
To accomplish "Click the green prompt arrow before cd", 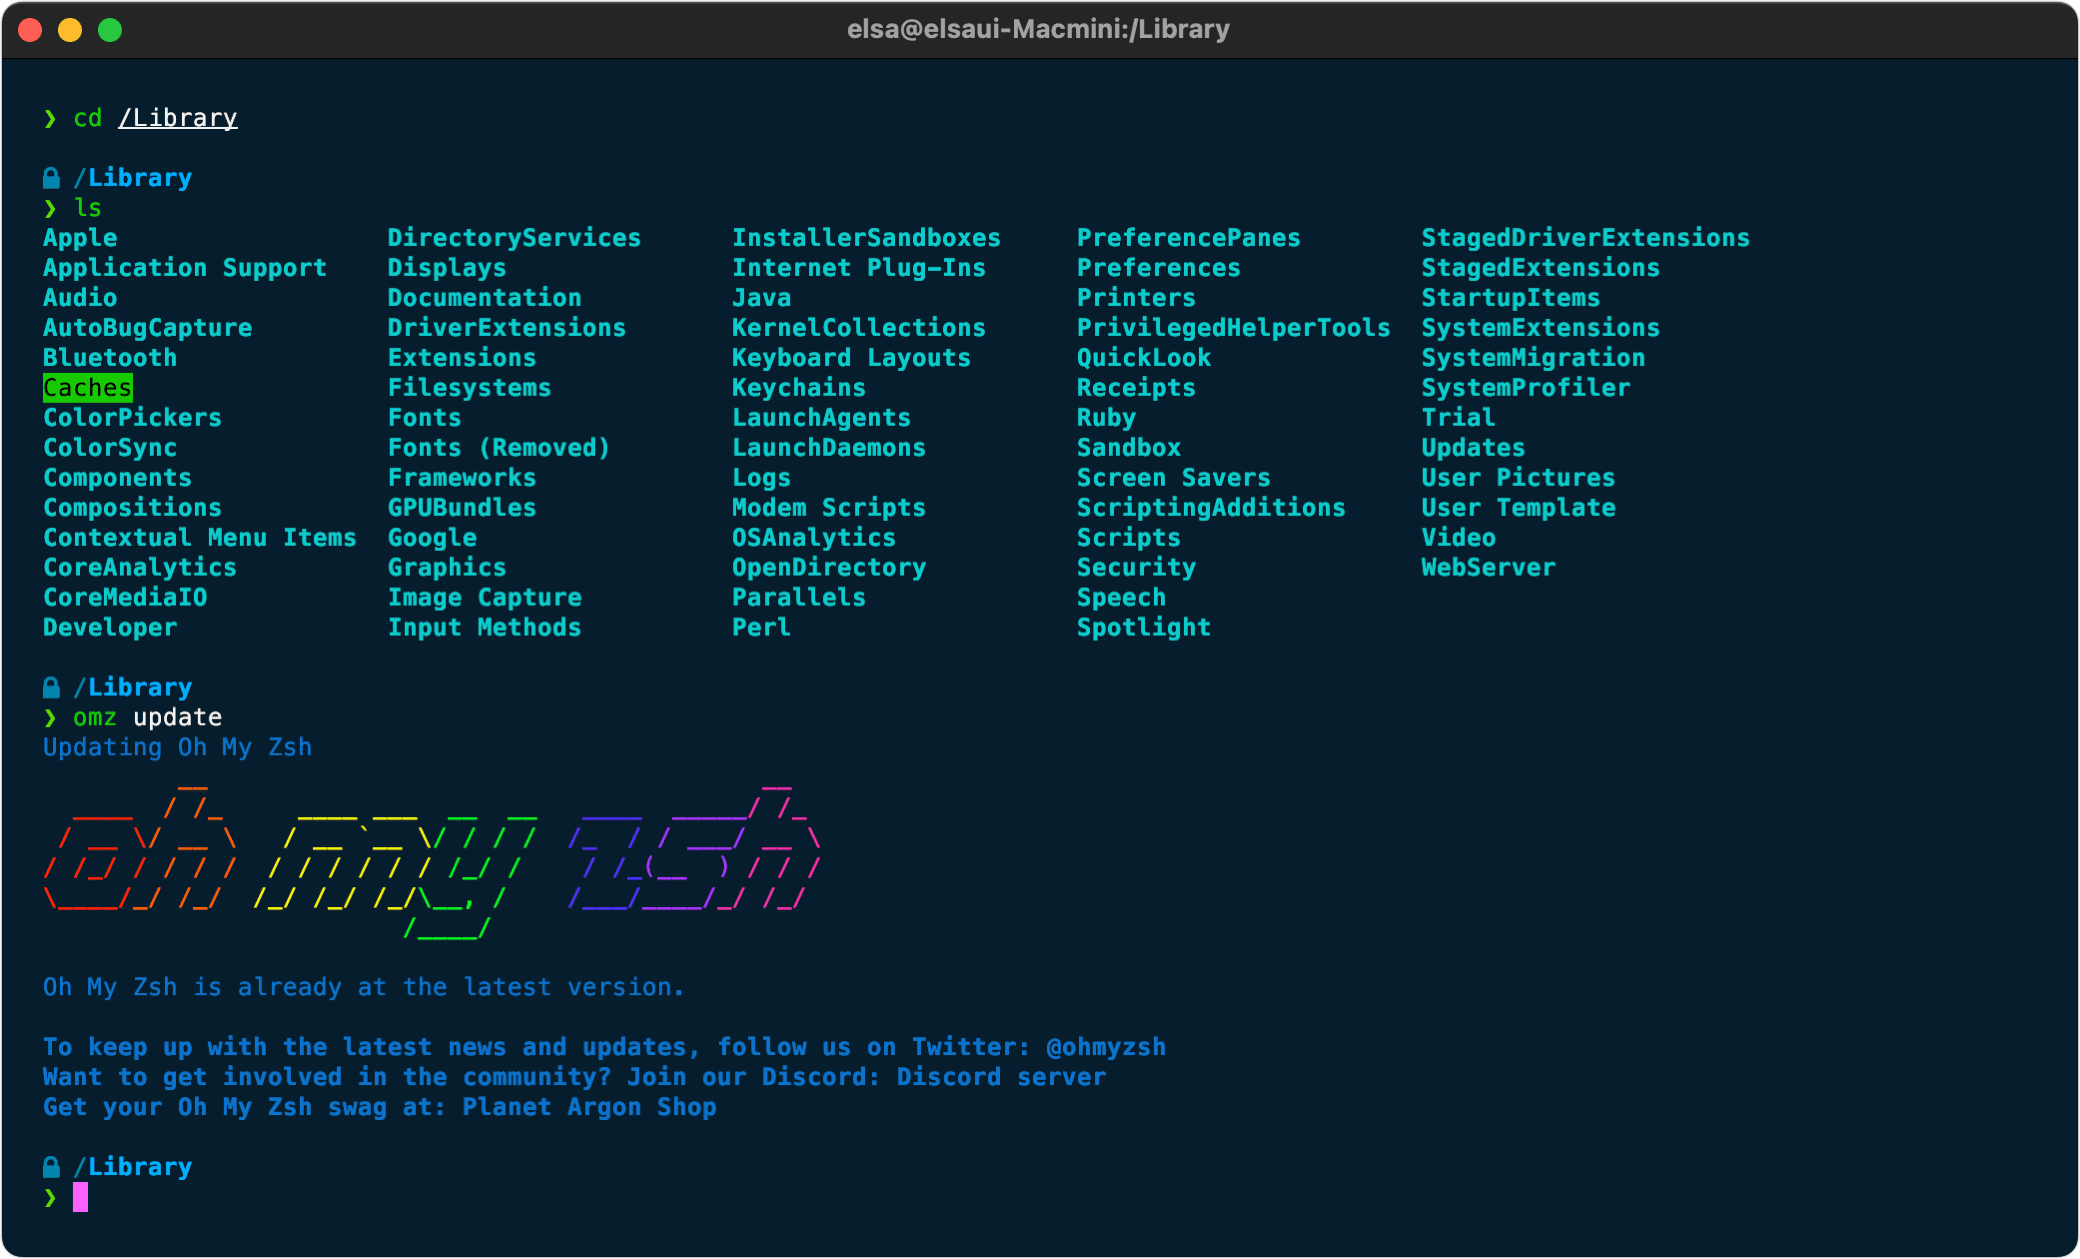I will [x=50, y=119].
